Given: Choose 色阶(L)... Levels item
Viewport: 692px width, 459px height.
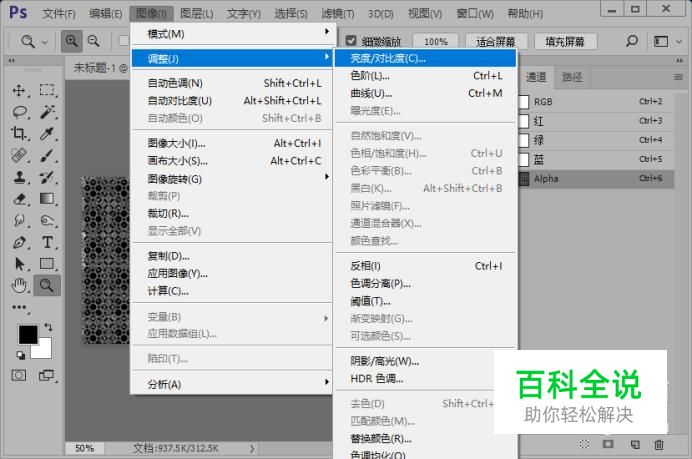Looking at the screenshot, I should pos(425,76).
